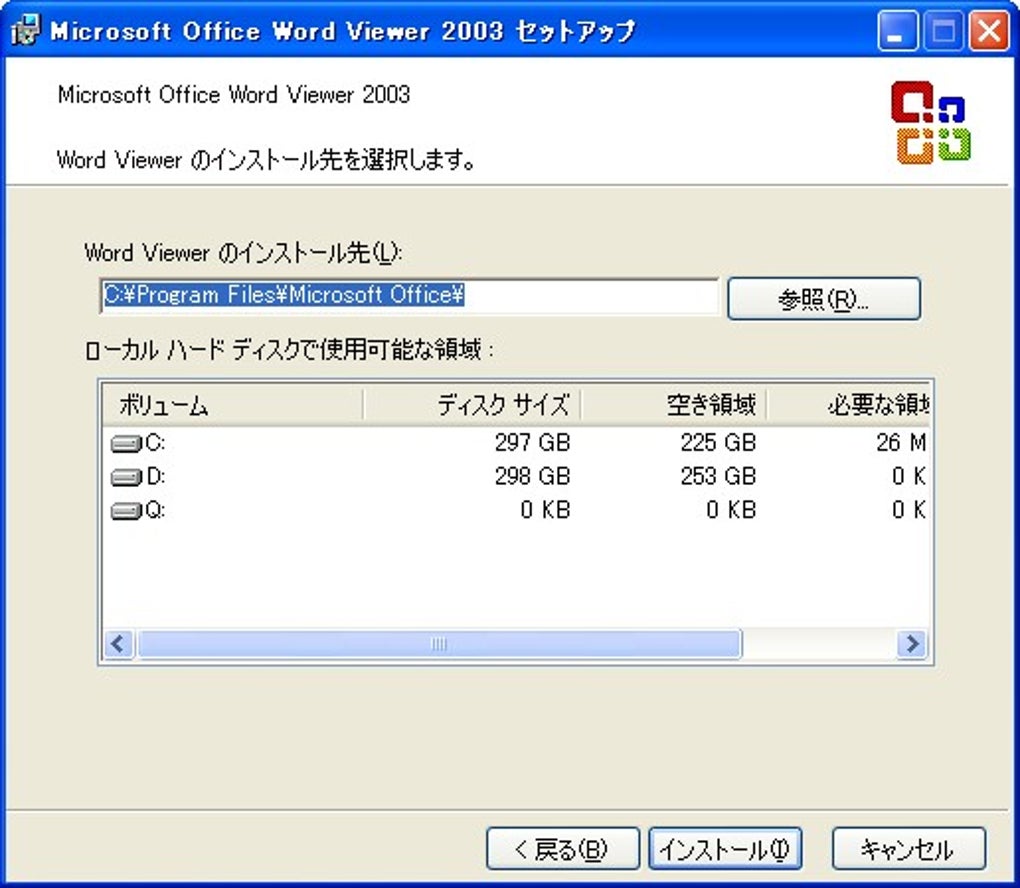Viewport: 1020px width, 888px height.
Task: Click the 297 GB disk size cell
Action: point(532,443)
